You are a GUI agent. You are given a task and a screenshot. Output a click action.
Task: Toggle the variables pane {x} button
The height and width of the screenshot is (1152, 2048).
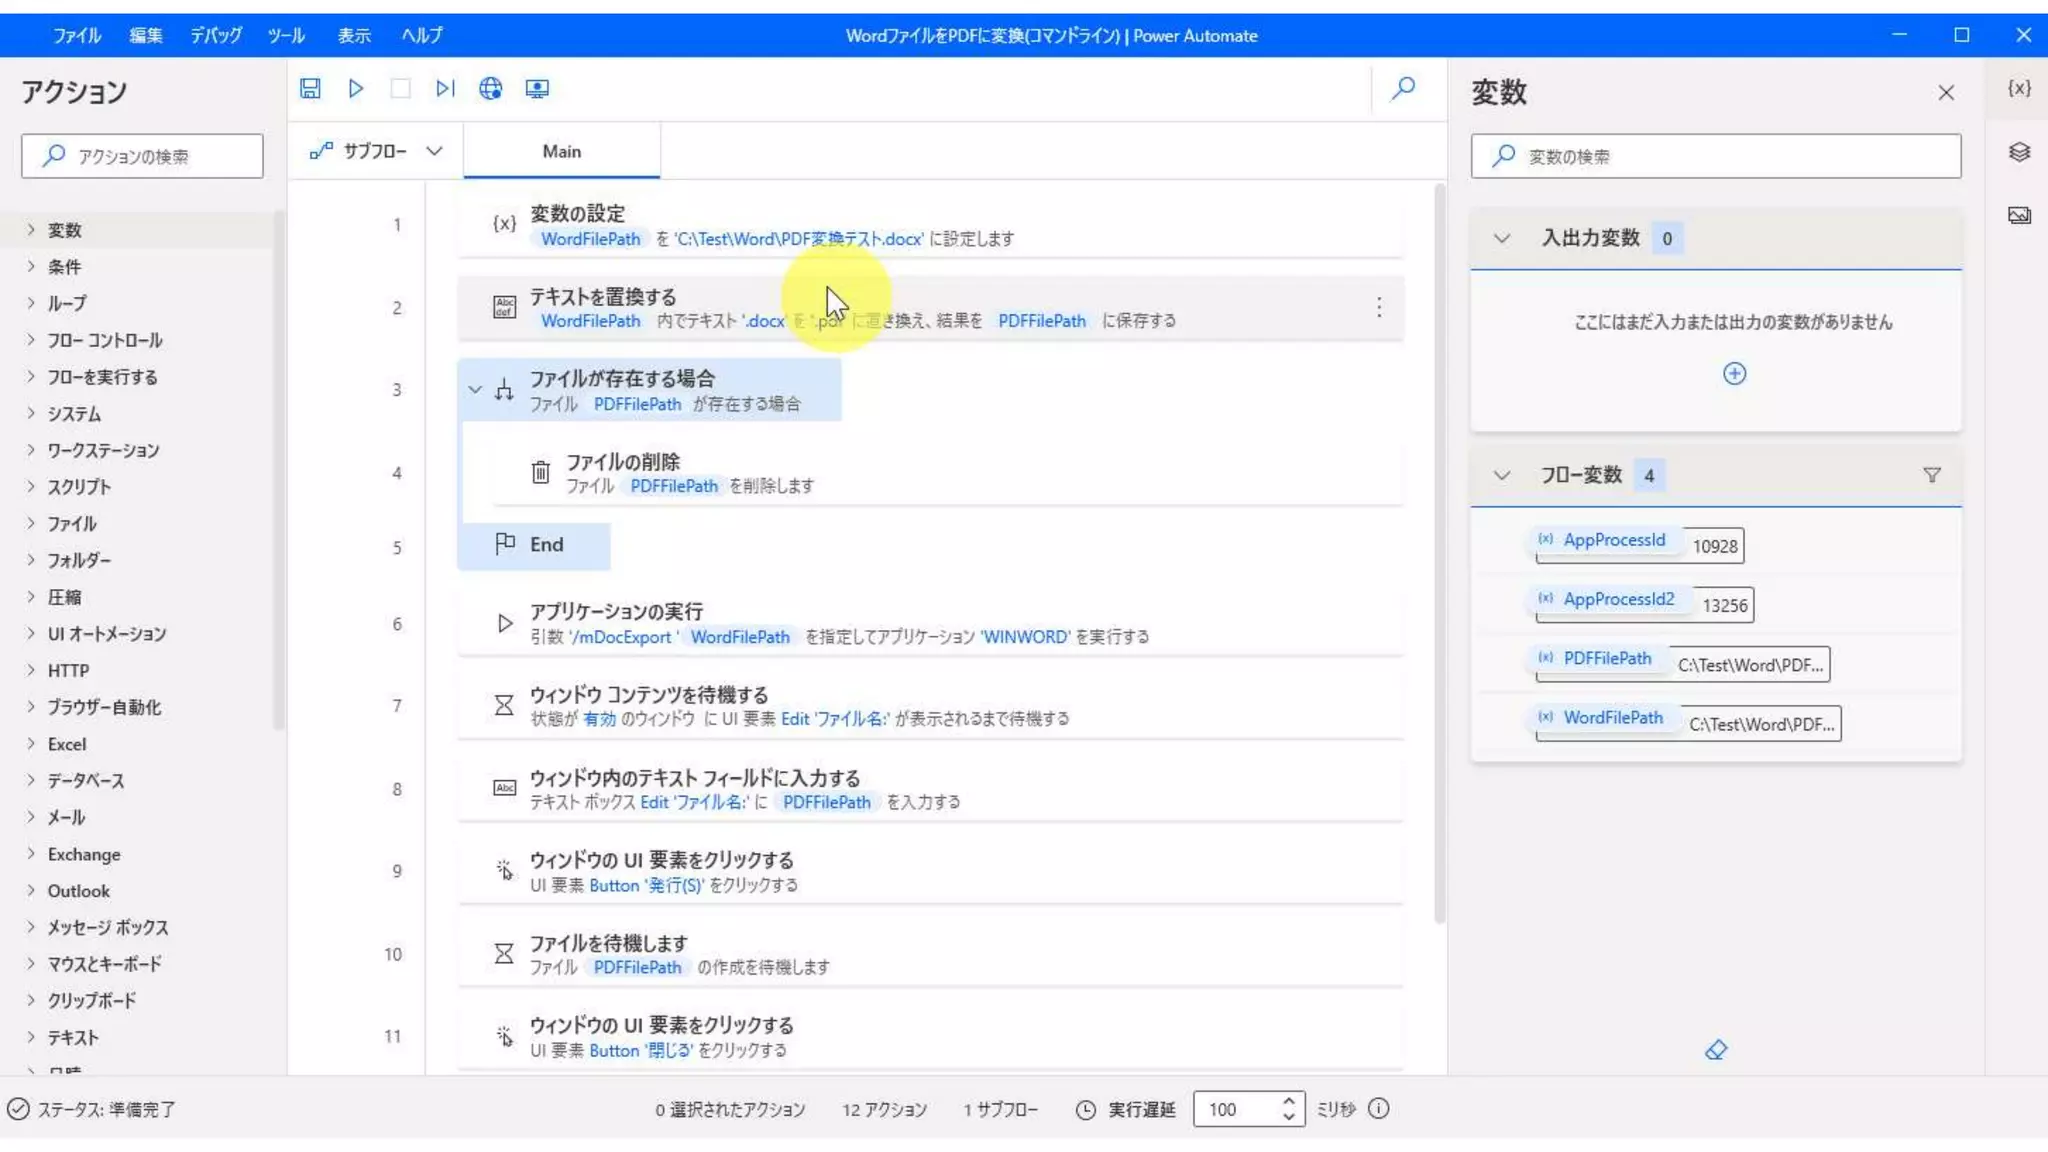2019,88
